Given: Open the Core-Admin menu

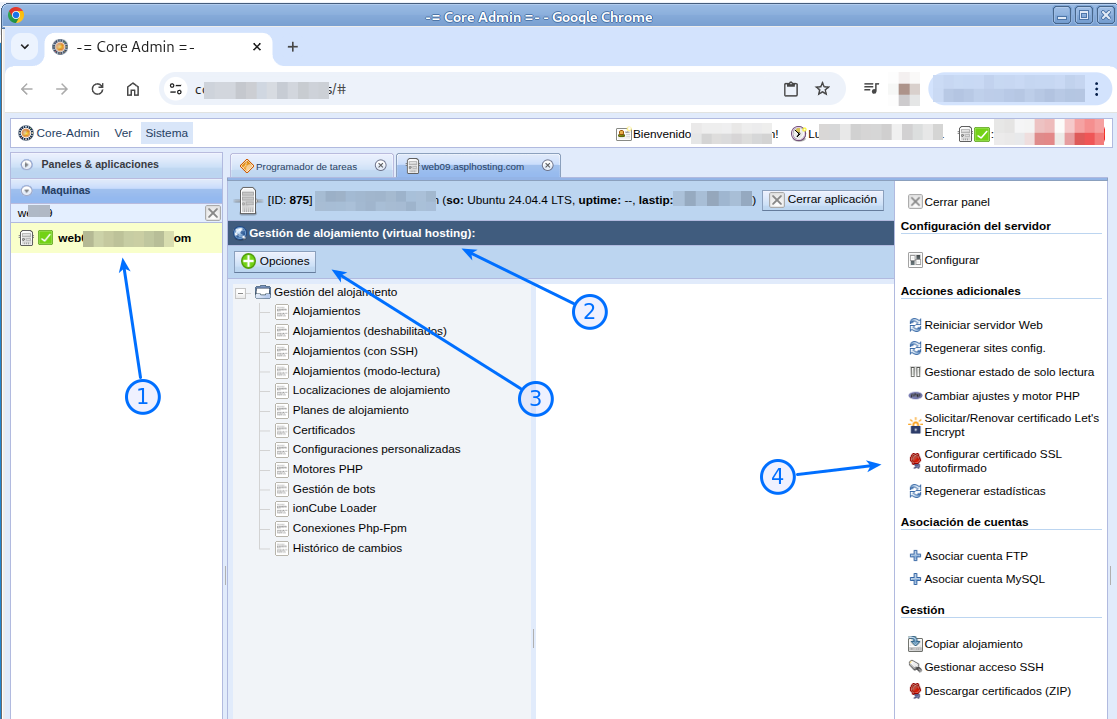Looking at the screenshot, I should [x=59, y=133].
